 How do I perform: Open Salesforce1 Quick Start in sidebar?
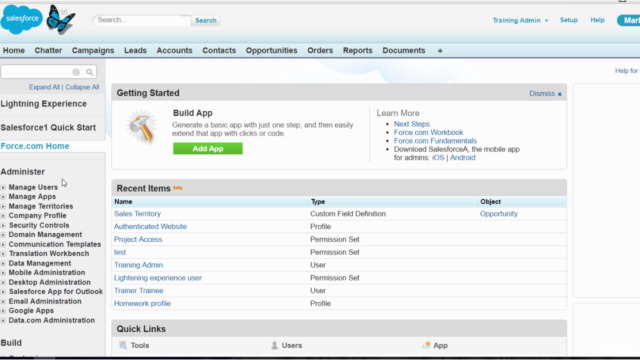click(48, 127)
